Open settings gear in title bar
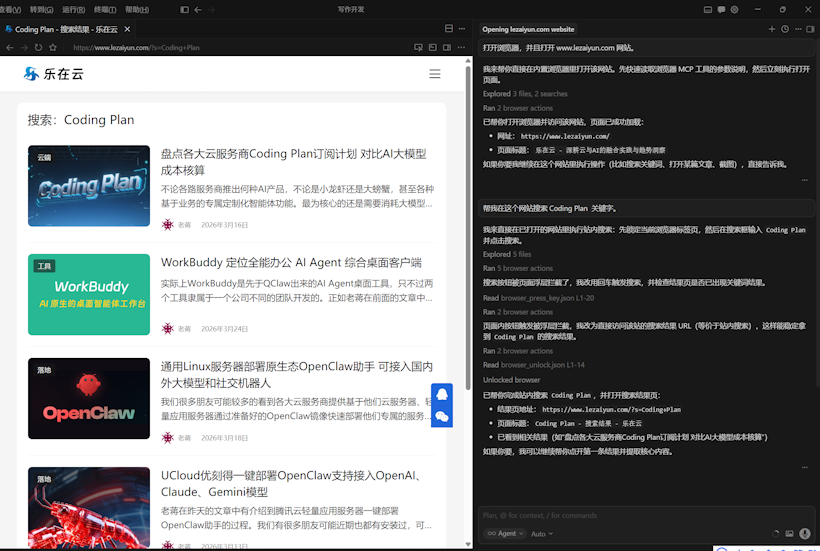Image resolution: width=820 pixels, height=551 pixels. (x=735, y=9)
